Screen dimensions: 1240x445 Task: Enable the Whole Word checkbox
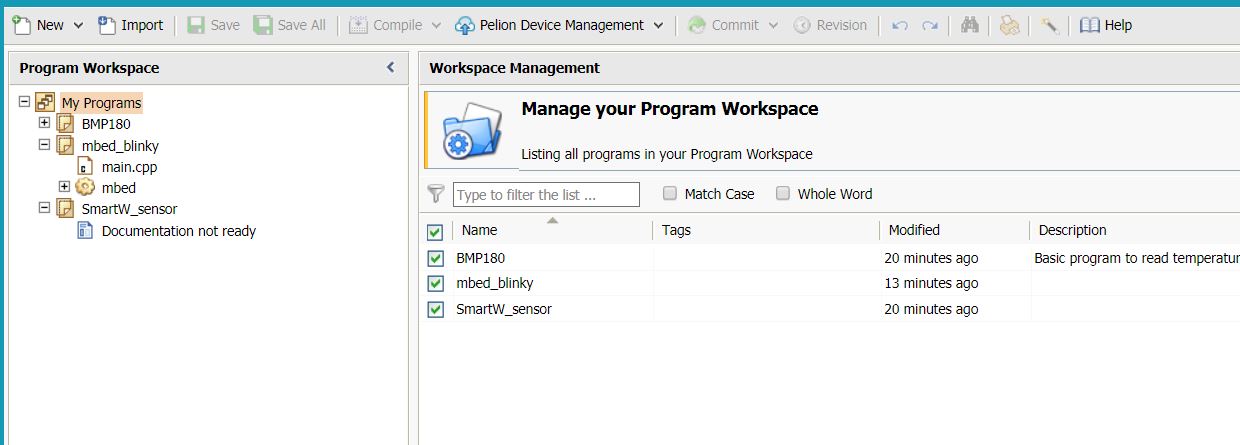[x=783, y=194]
